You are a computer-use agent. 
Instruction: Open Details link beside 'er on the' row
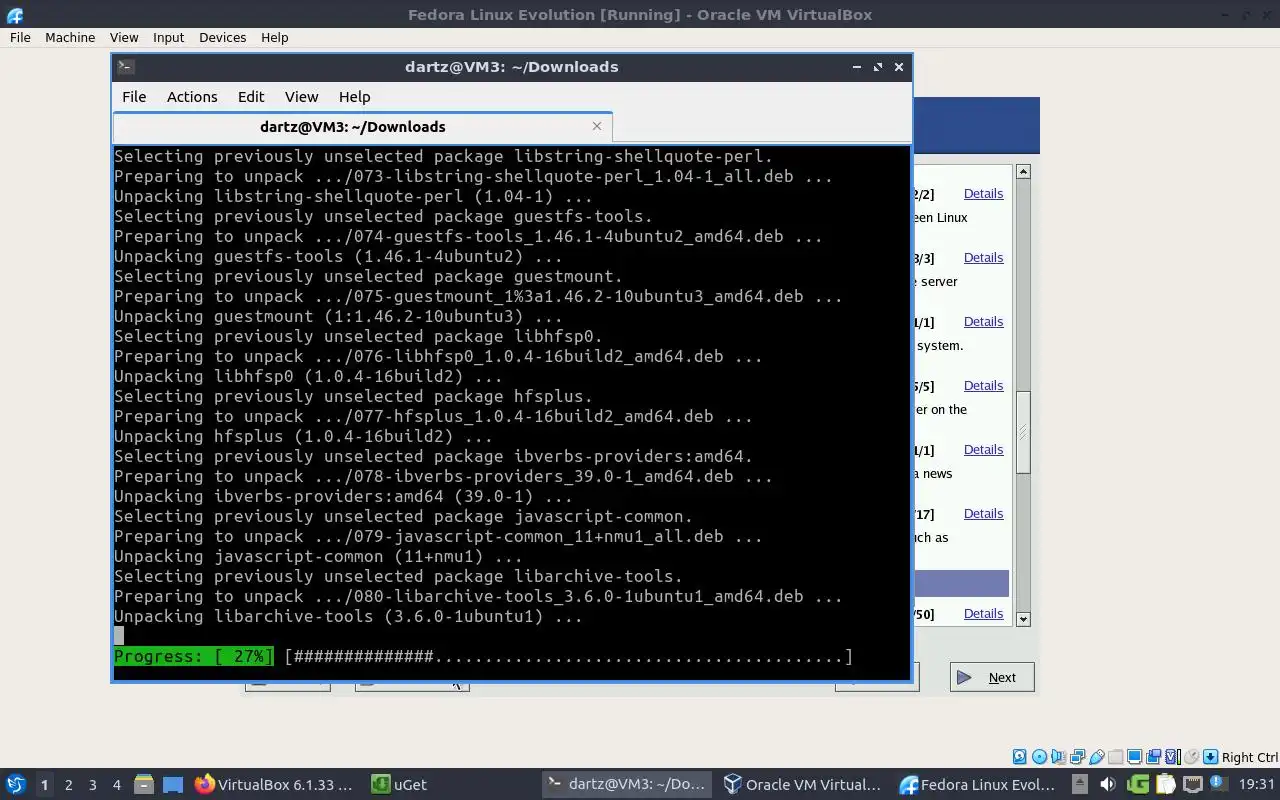pyautogui.click(x=983, y=386)
